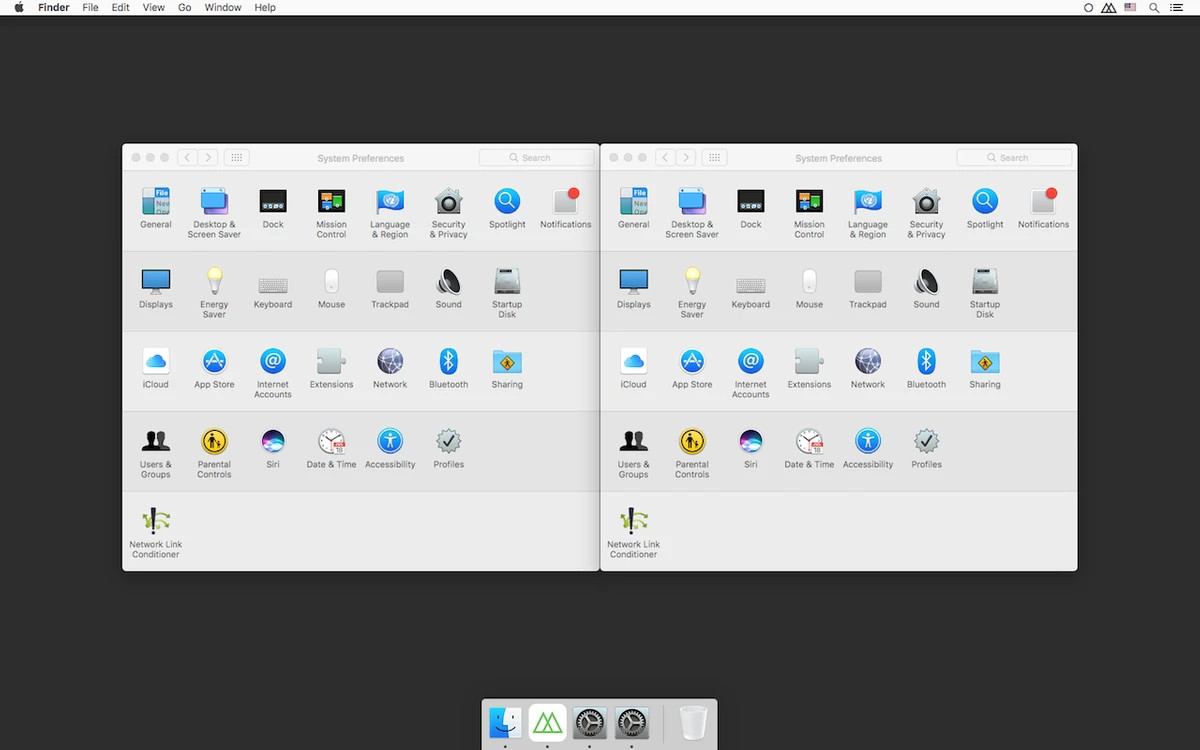Open Security & Privacy in right window
The width and height of the screenshot is (1200, 750).
click(926, 212)
